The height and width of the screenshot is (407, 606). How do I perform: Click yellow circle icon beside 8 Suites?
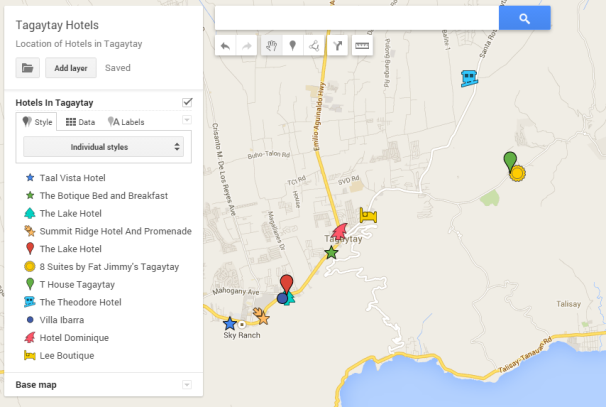[30, 267]
